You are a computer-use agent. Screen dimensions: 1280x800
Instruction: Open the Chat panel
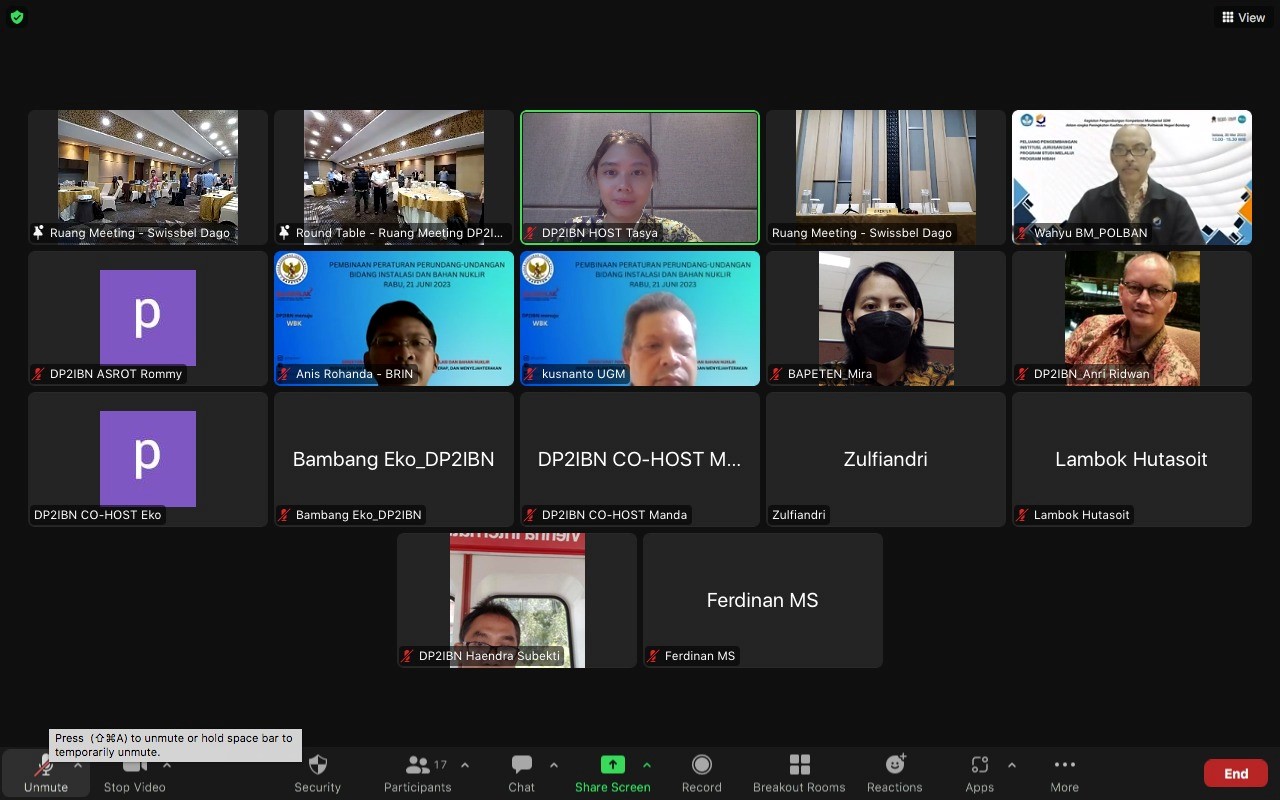pos(521,766)
